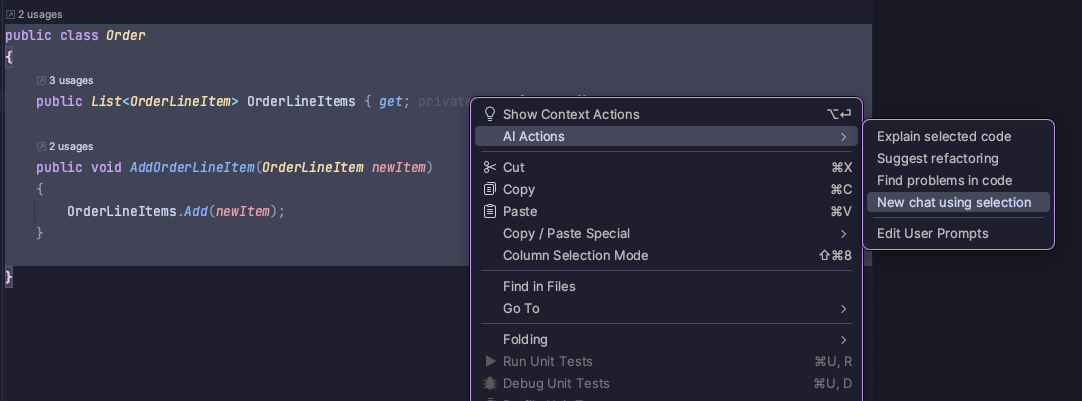Click the lightbulb icon beside Show Context Actions
The height and width of the screenshot is (401, 1082).
(x=490, y=114)
